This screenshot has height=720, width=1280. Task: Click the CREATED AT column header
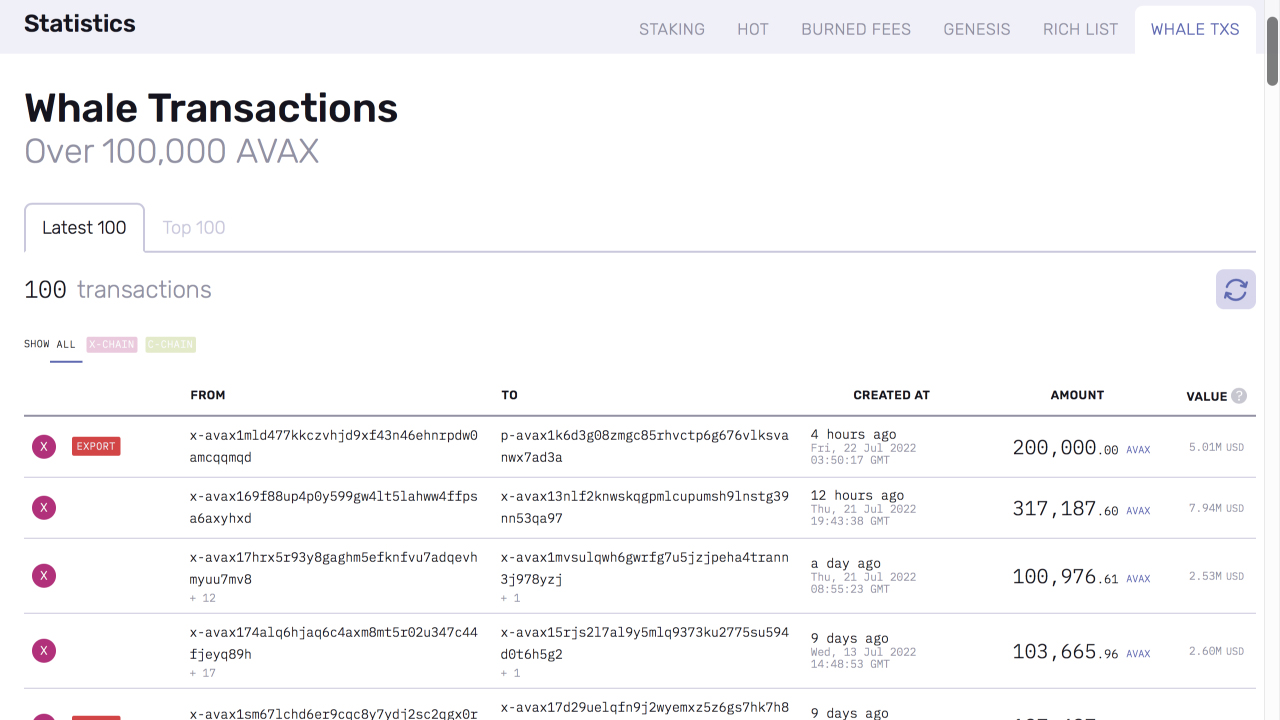tap(892, 395)
